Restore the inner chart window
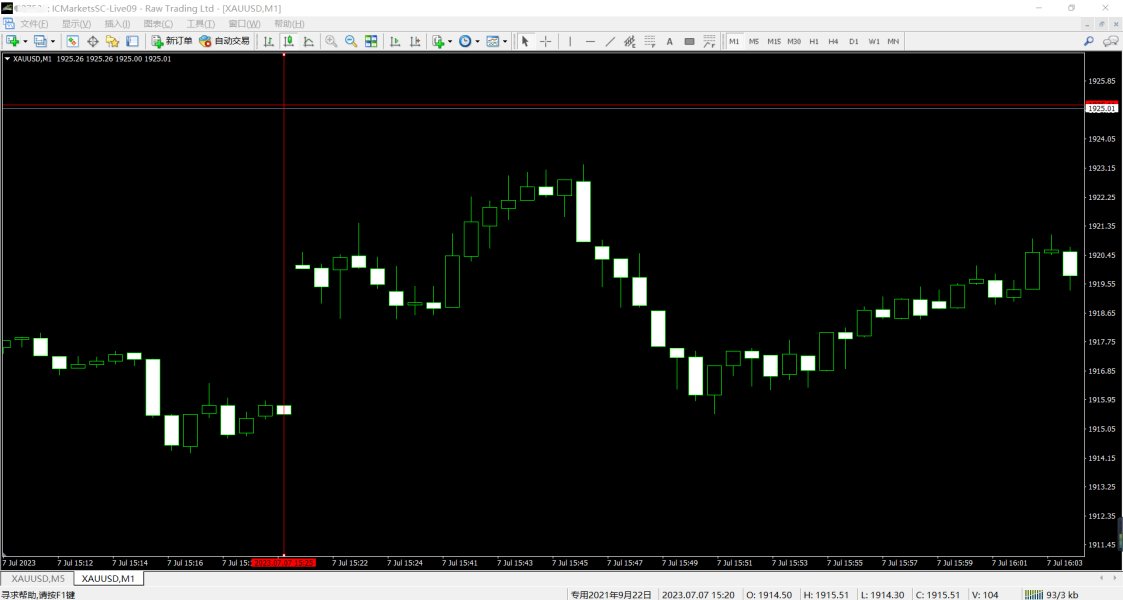This screenshot has width=1123, height=600. (x=1102, y=24)
